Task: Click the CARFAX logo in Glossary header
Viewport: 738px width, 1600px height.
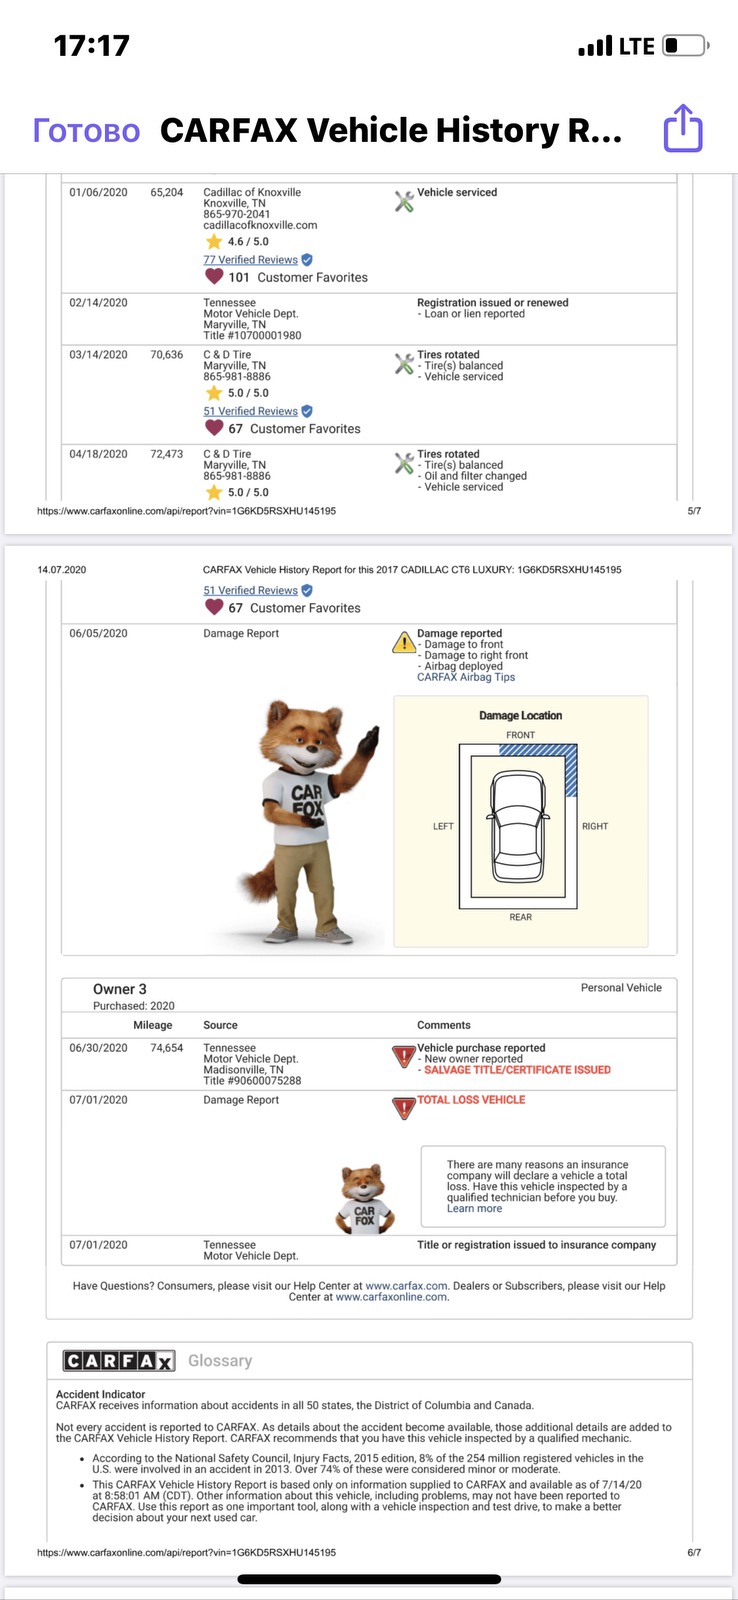Action: tap(119, 1360)
